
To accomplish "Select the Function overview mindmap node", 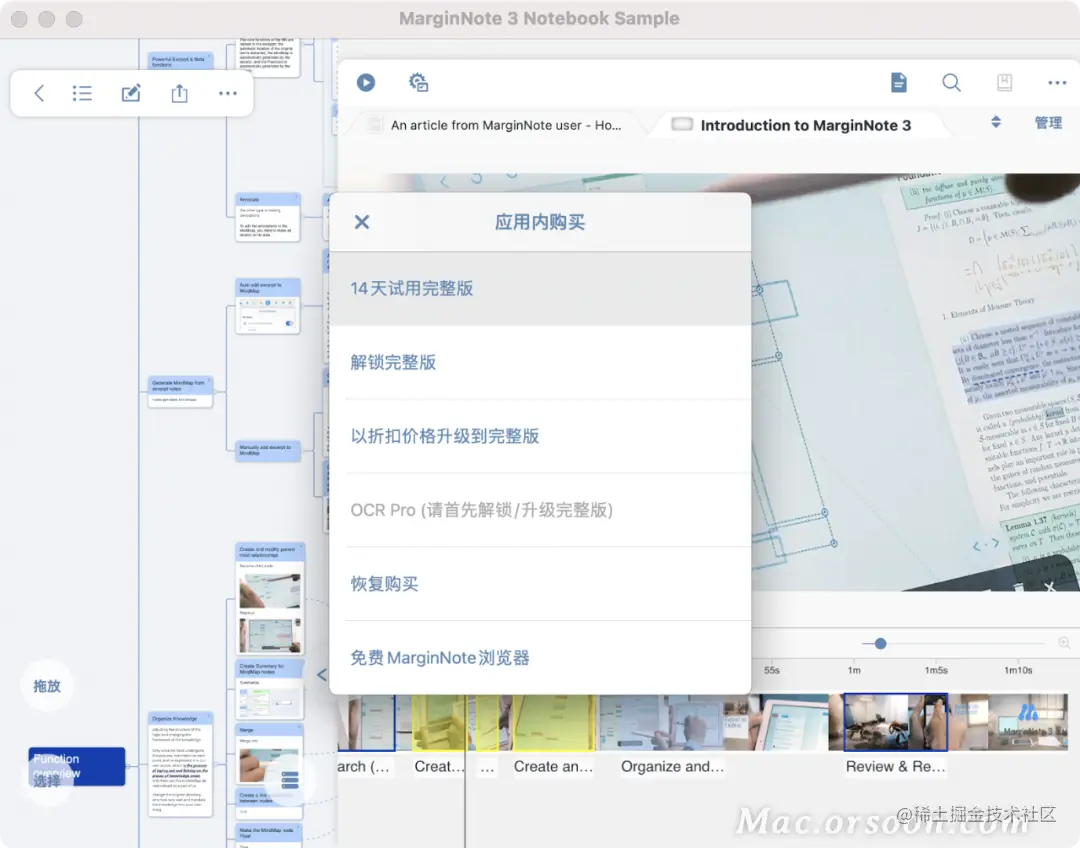I will tap(76, 766).
